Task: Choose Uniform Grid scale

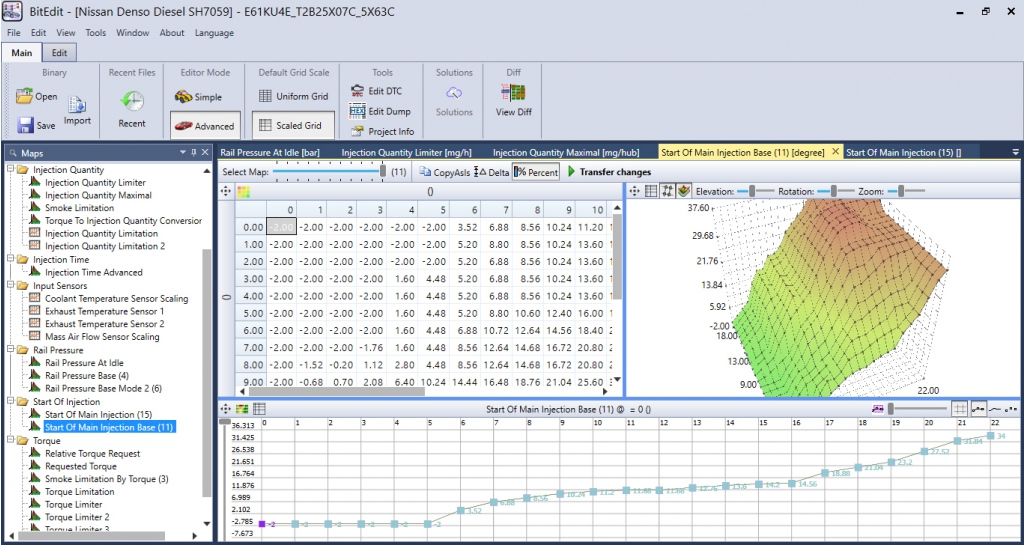Action: point(293,97)
